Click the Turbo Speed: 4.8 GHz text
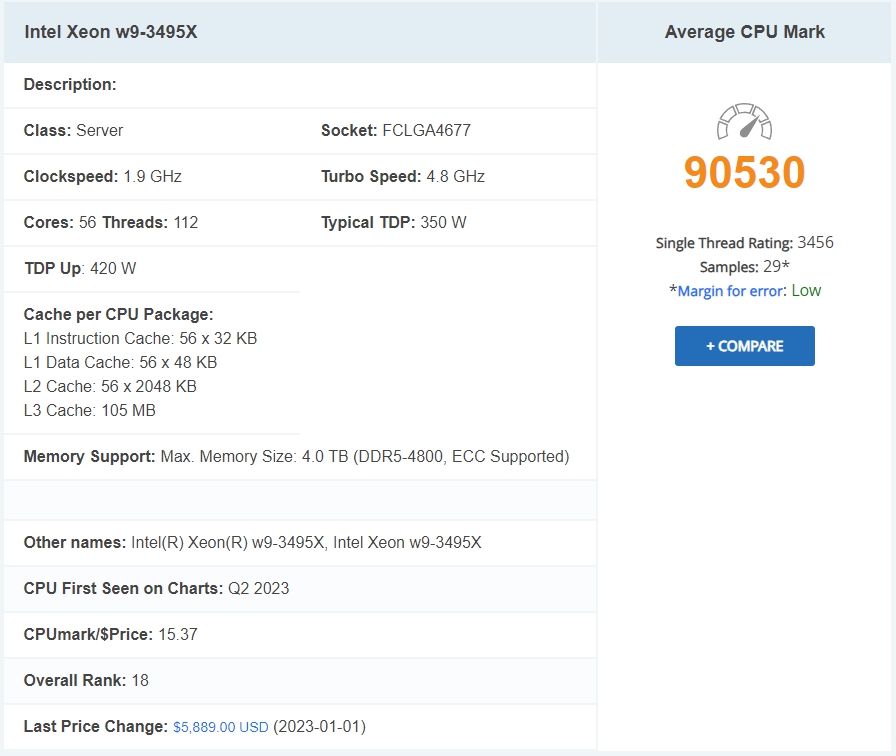The image size is (896, 756). 403,177
